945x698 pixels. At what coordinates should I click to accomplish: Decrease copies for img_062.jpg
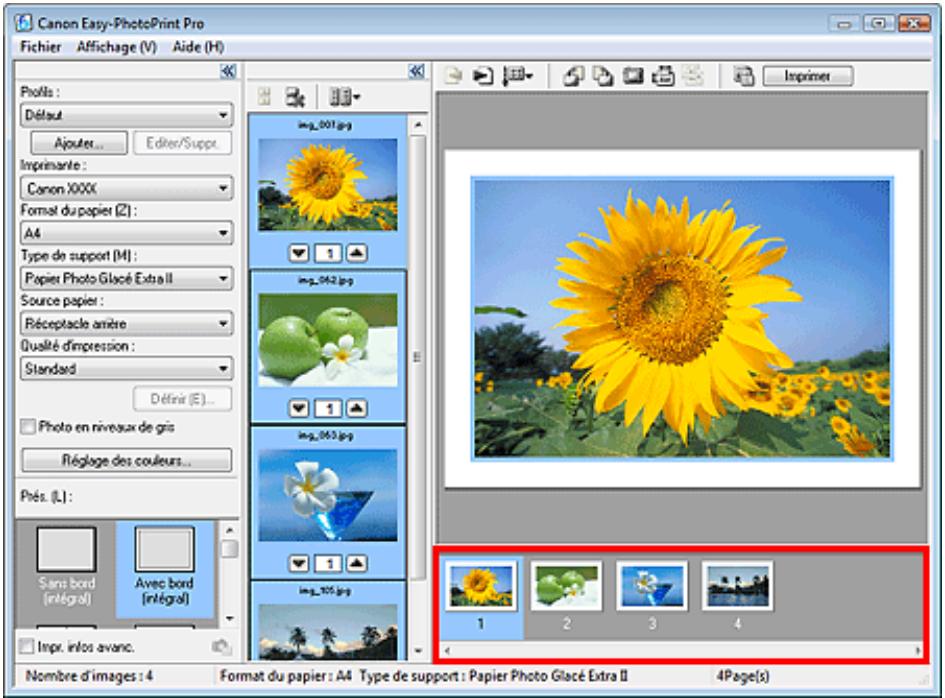(298, 409)
